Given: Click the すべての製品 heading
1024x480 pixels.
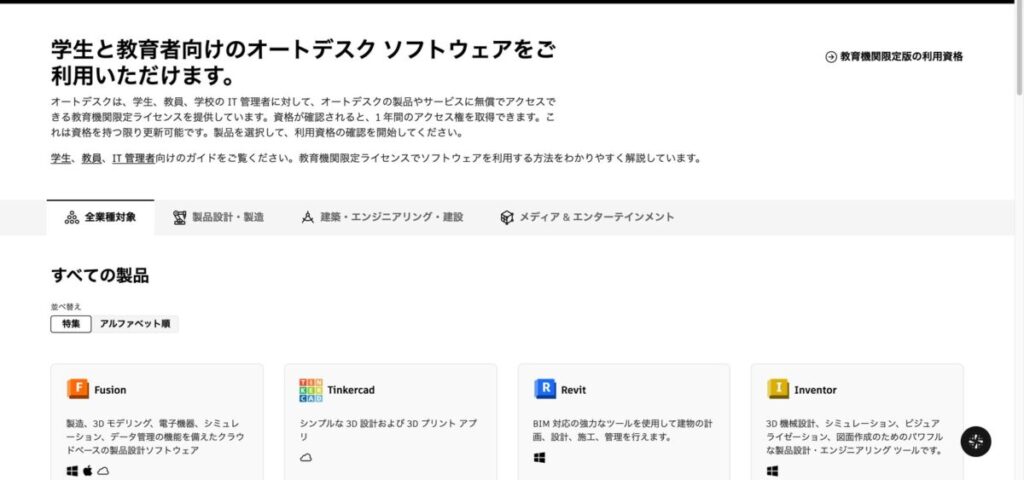Looking at the screenshot, I should (x=100, y=276).
